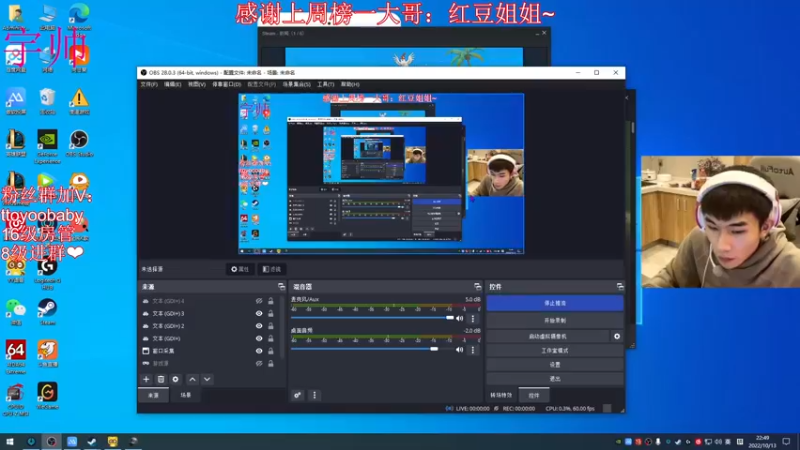This screenshot has height=450, width=800.
Task: Open source 属性 properties button
Action: pyautogui.click(x=240, y=269)
